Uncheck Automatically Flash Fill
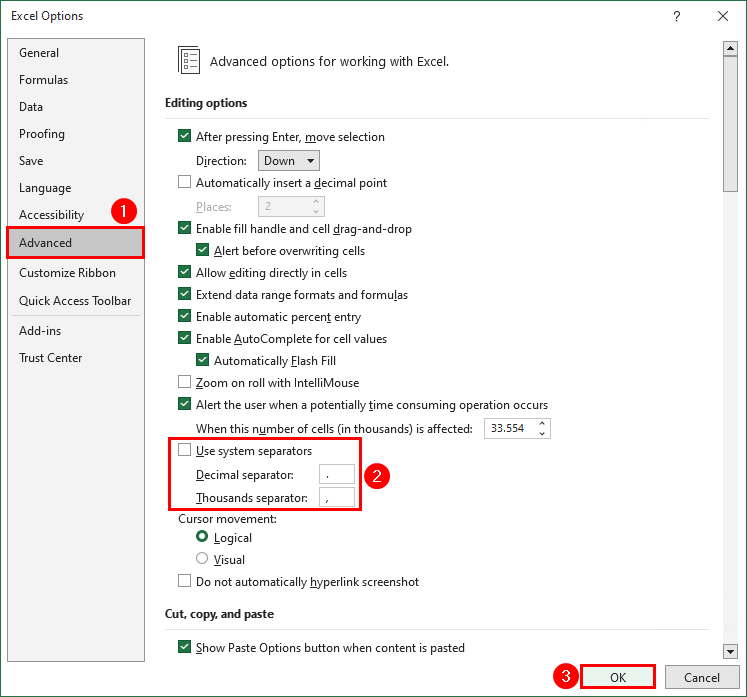 coord(202,360)
